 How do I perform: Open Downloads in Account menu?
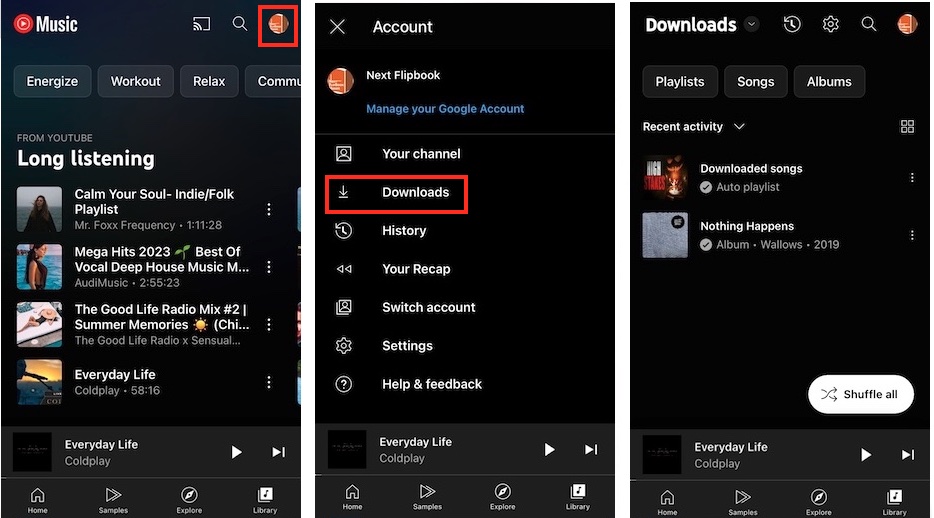[x=397, y=192]
